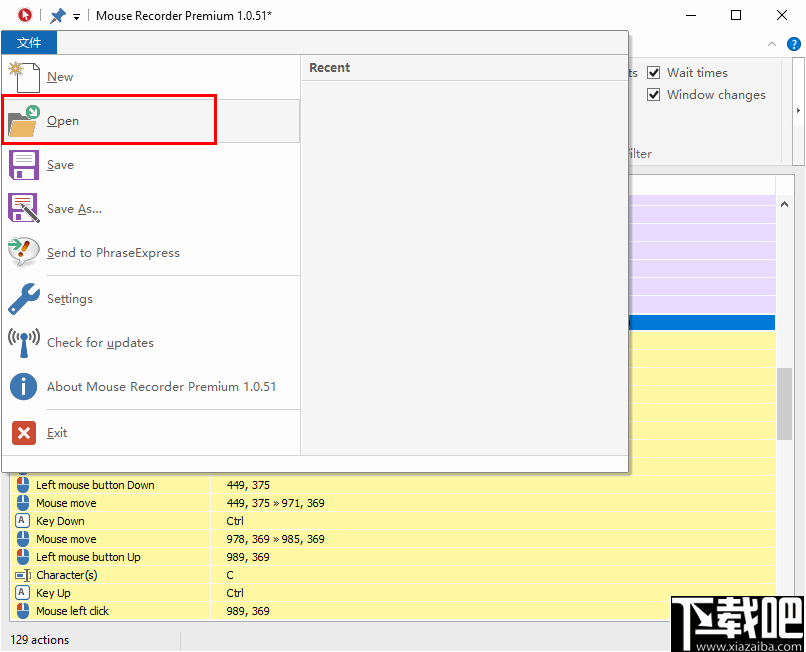This screenshot has height=652, width=806.
Task: Click the About info icon
Action: (23, 386)
